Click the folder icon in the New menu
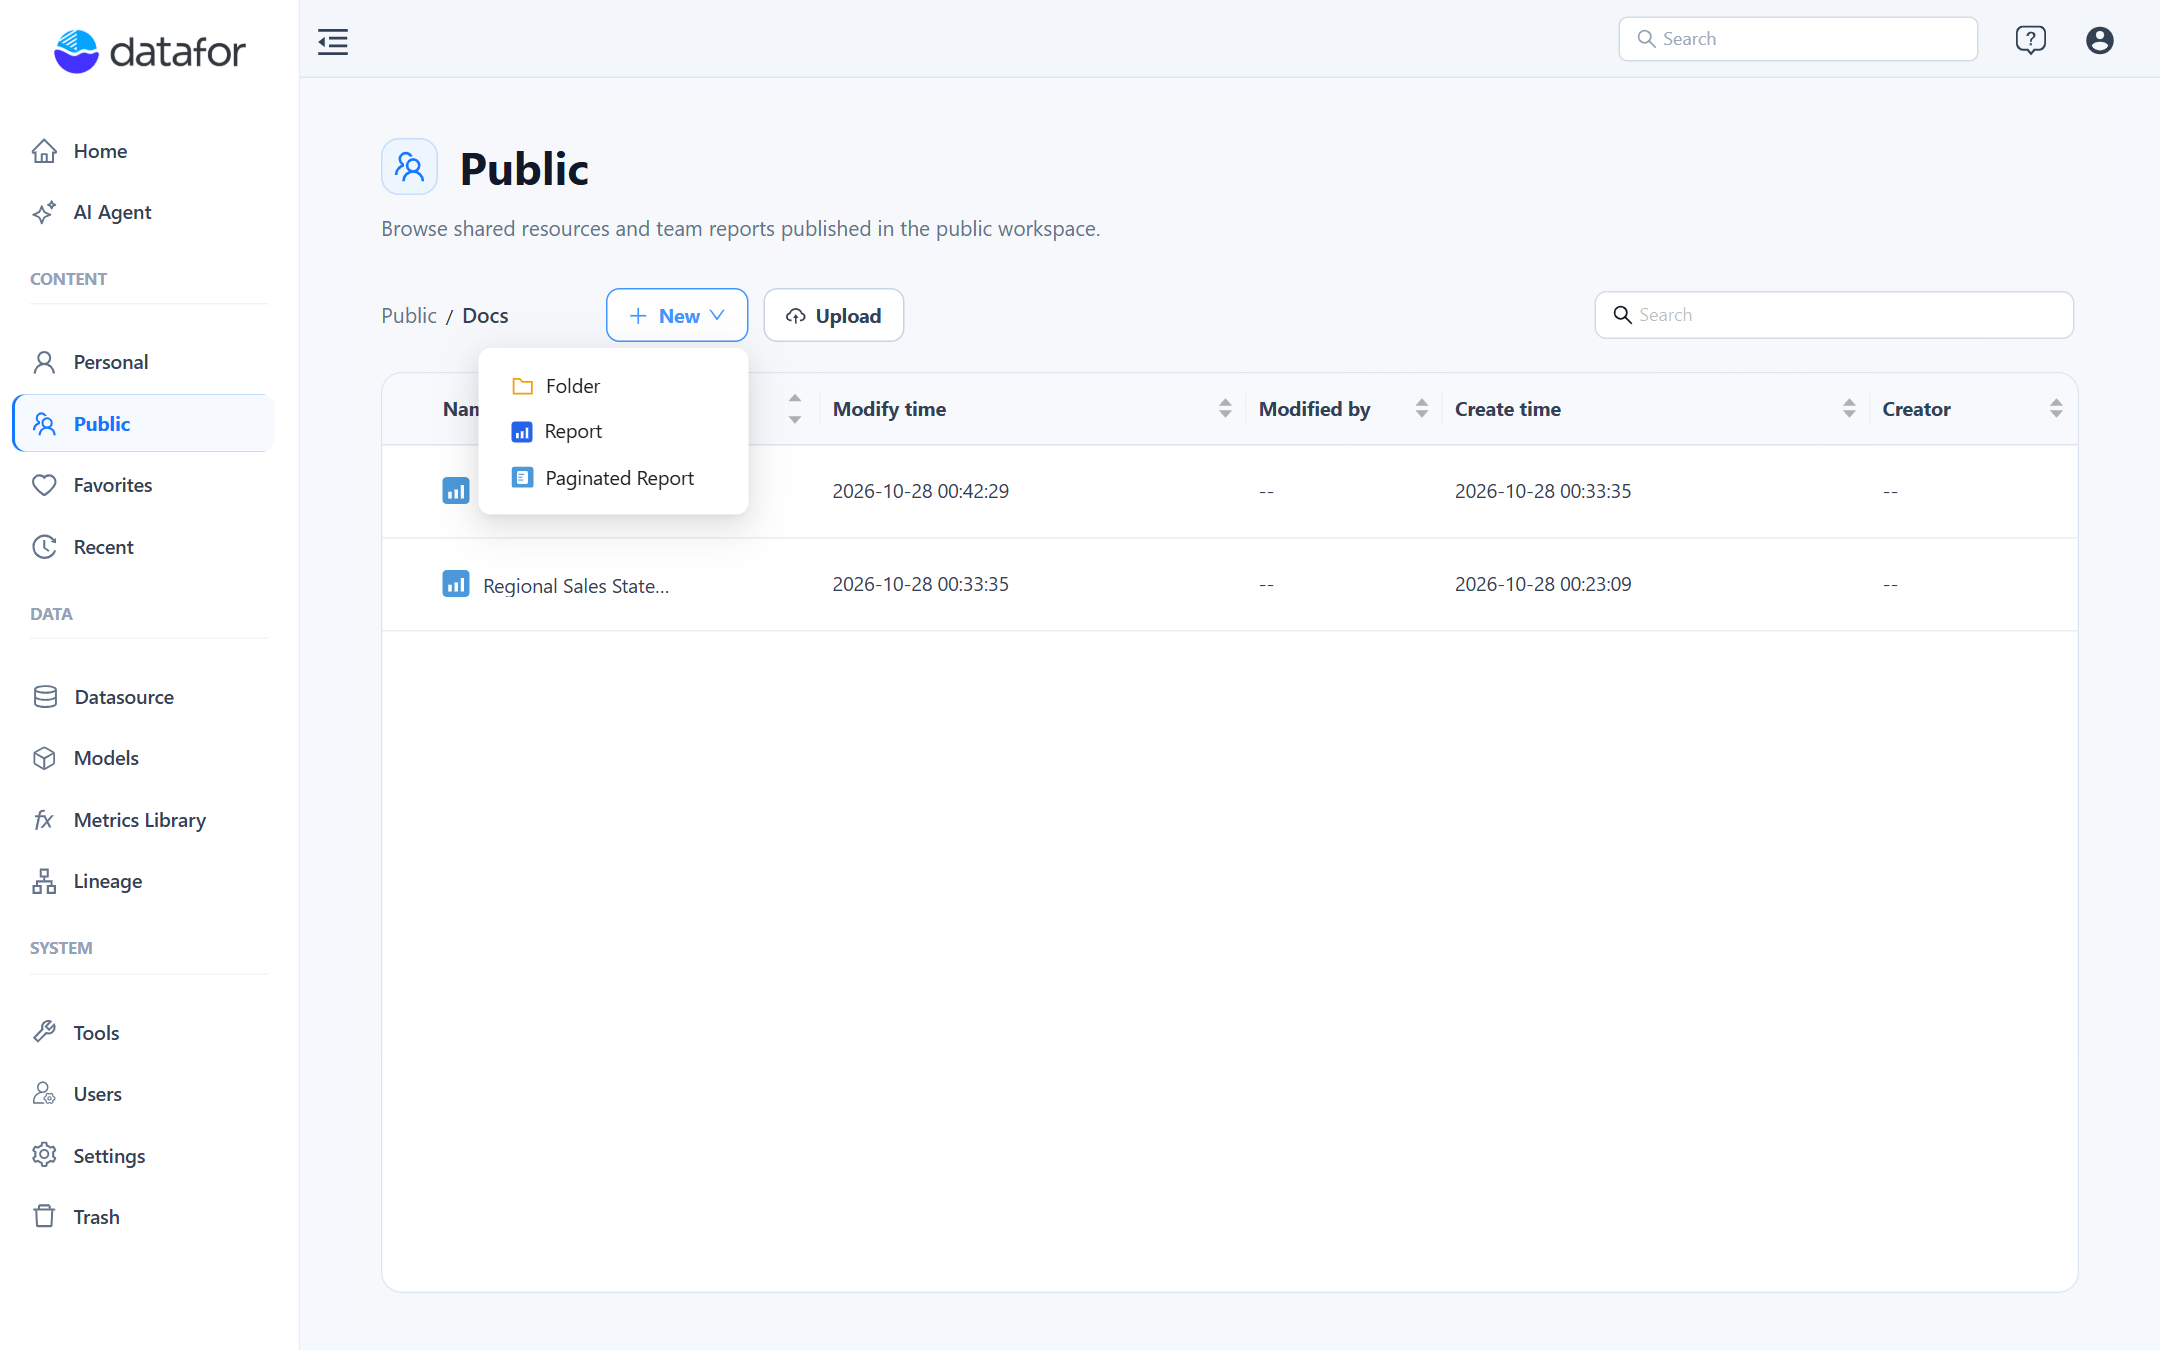The height and width of the screenshot is (1350, 2160). pos(522,386)
